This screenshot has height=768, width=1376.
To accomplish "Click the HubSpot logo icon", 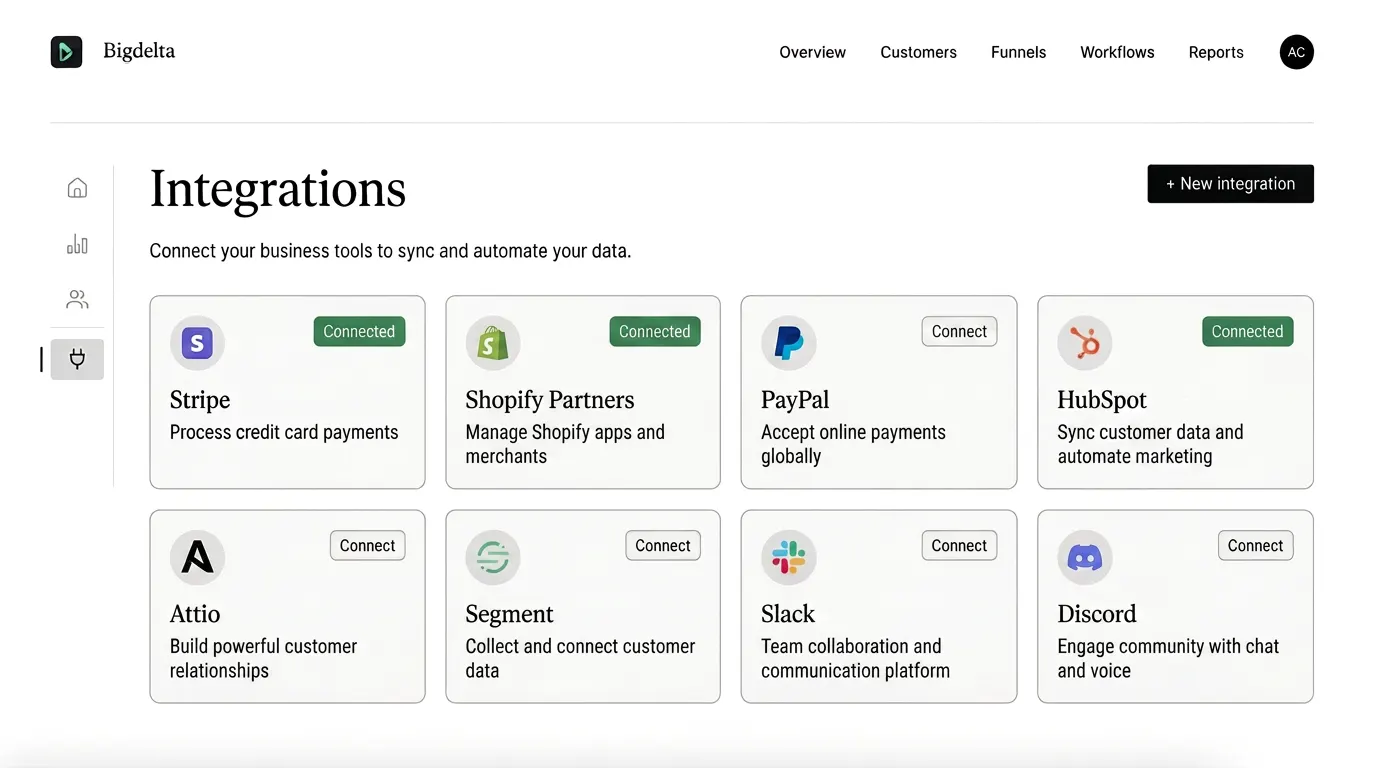I will coord(1085,344).
